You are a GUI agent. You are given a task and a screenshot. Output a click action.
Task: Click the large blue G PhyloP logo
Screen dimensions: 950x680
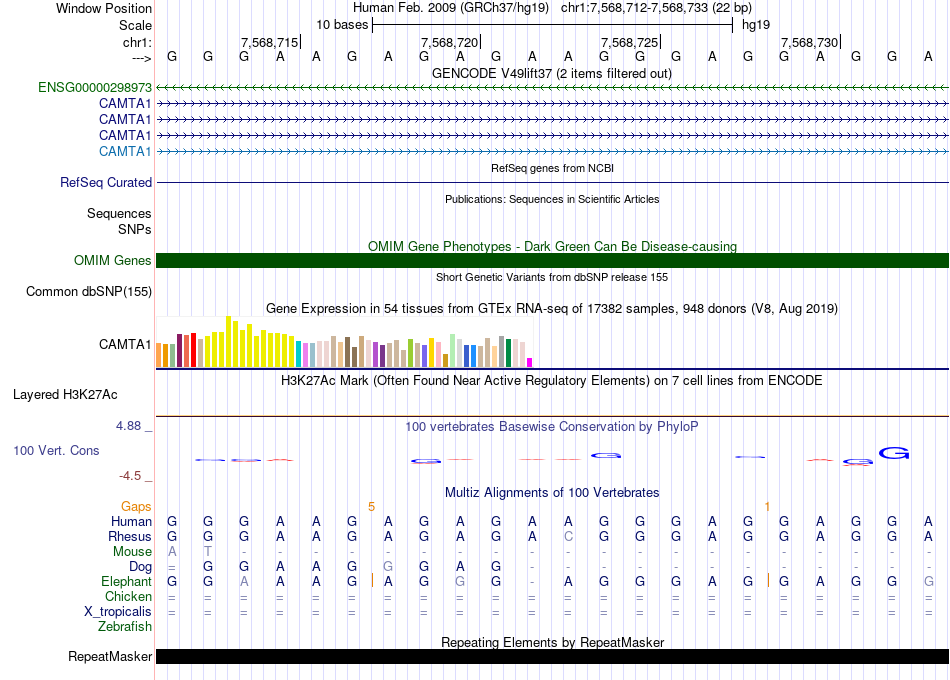click(x=893, y=453)
